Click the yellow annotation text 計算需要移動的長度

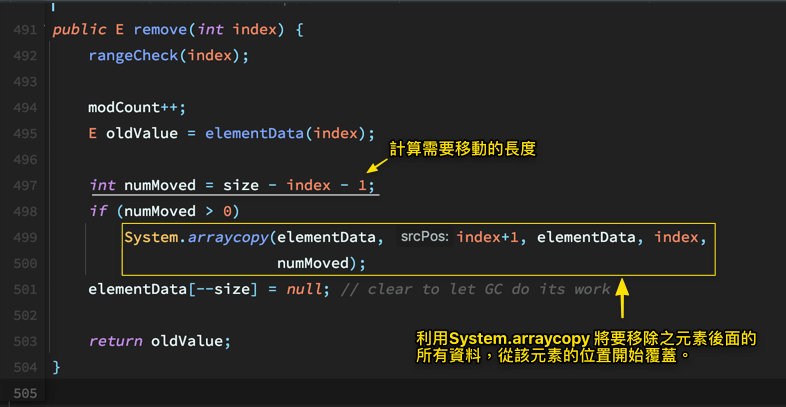click(463, 150)
